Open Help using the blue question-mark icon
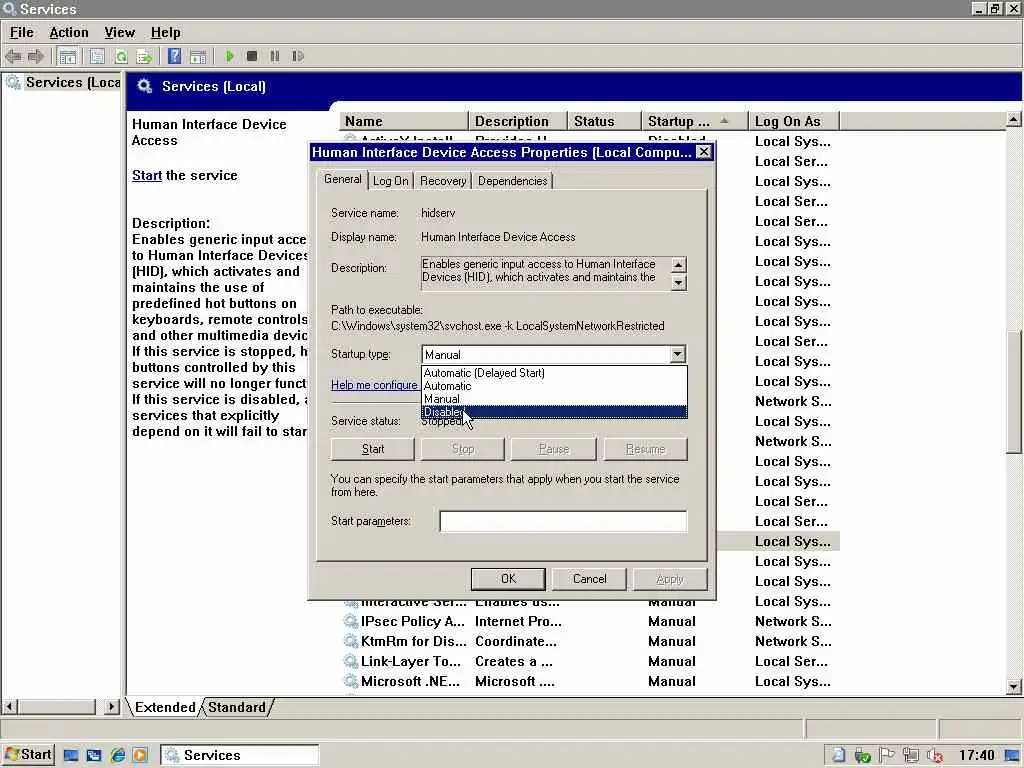 [x=174, y=56]
